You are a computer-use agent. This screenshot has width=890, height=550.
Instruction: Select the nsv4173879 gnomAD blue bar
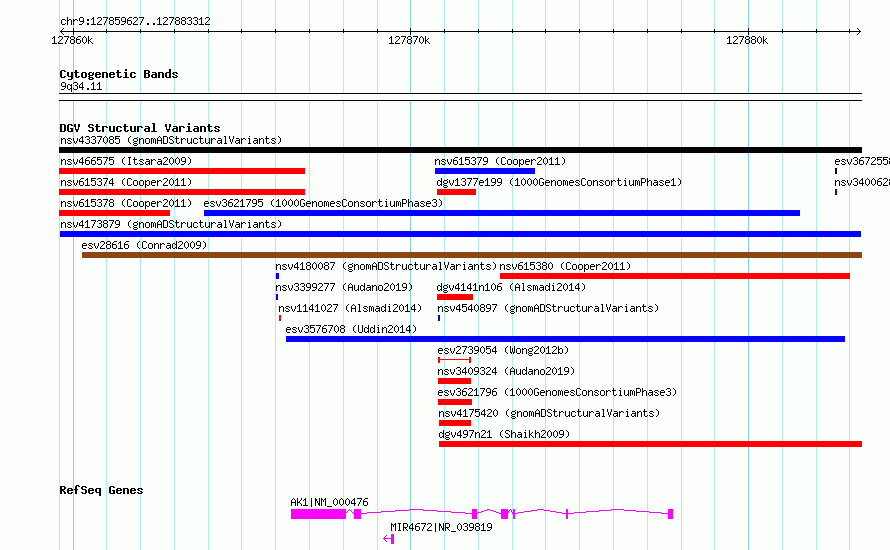pyautogui.click(x=460, y=234)
